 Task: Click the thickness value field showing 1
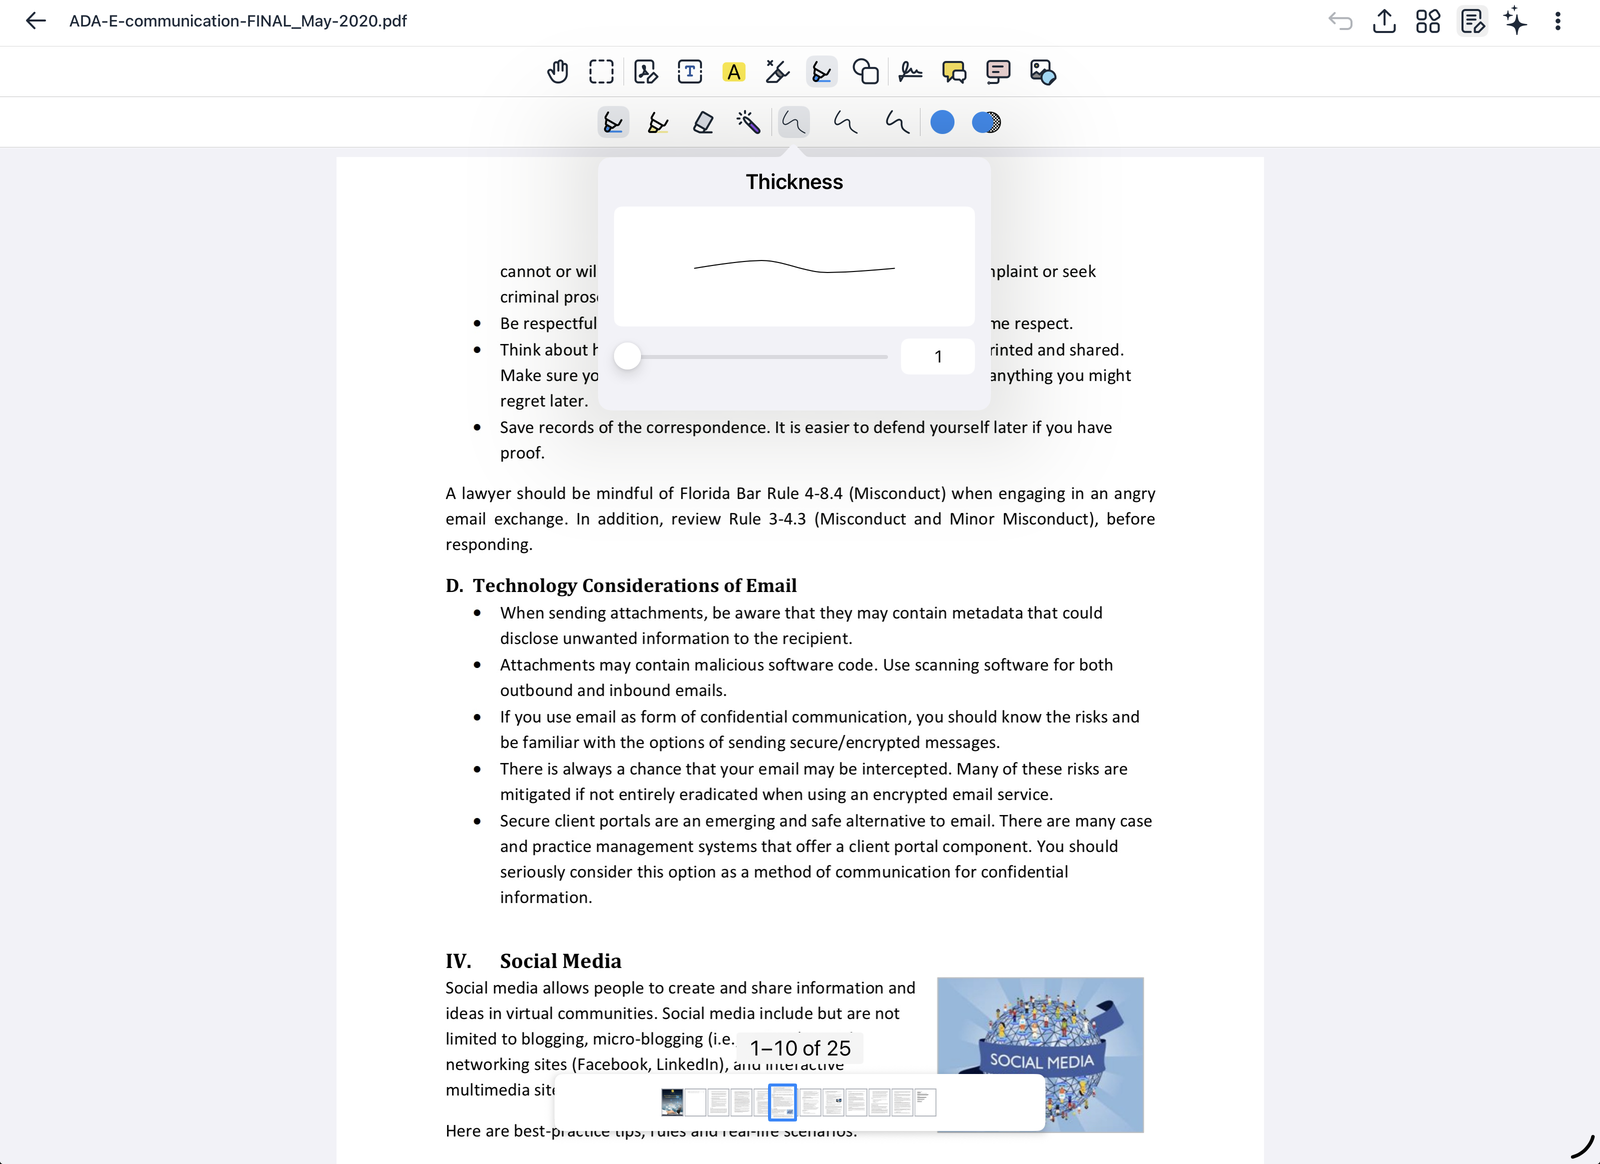click(x=938, y=356)
